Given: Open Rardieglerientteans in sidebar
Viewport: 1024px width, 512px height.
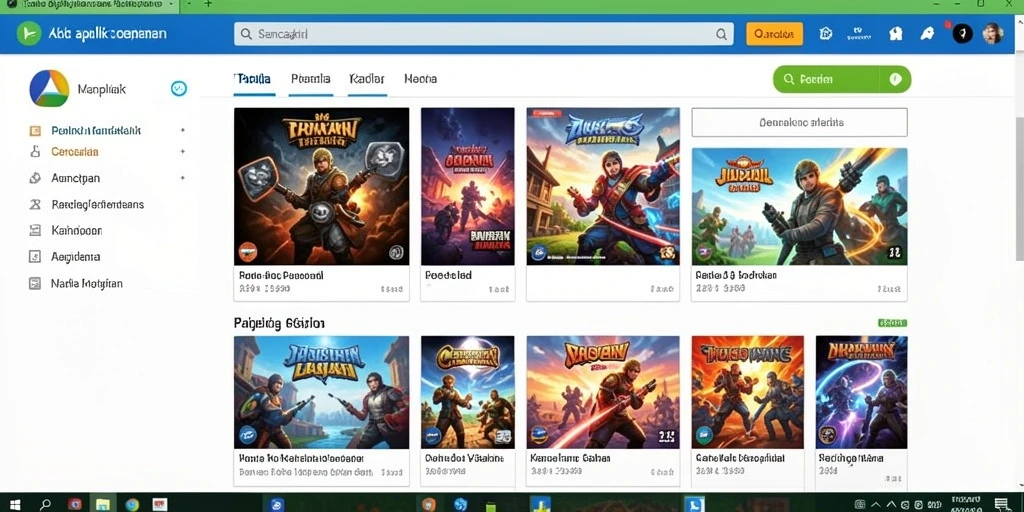Looking at the screenshot, I should pos(97,204).
